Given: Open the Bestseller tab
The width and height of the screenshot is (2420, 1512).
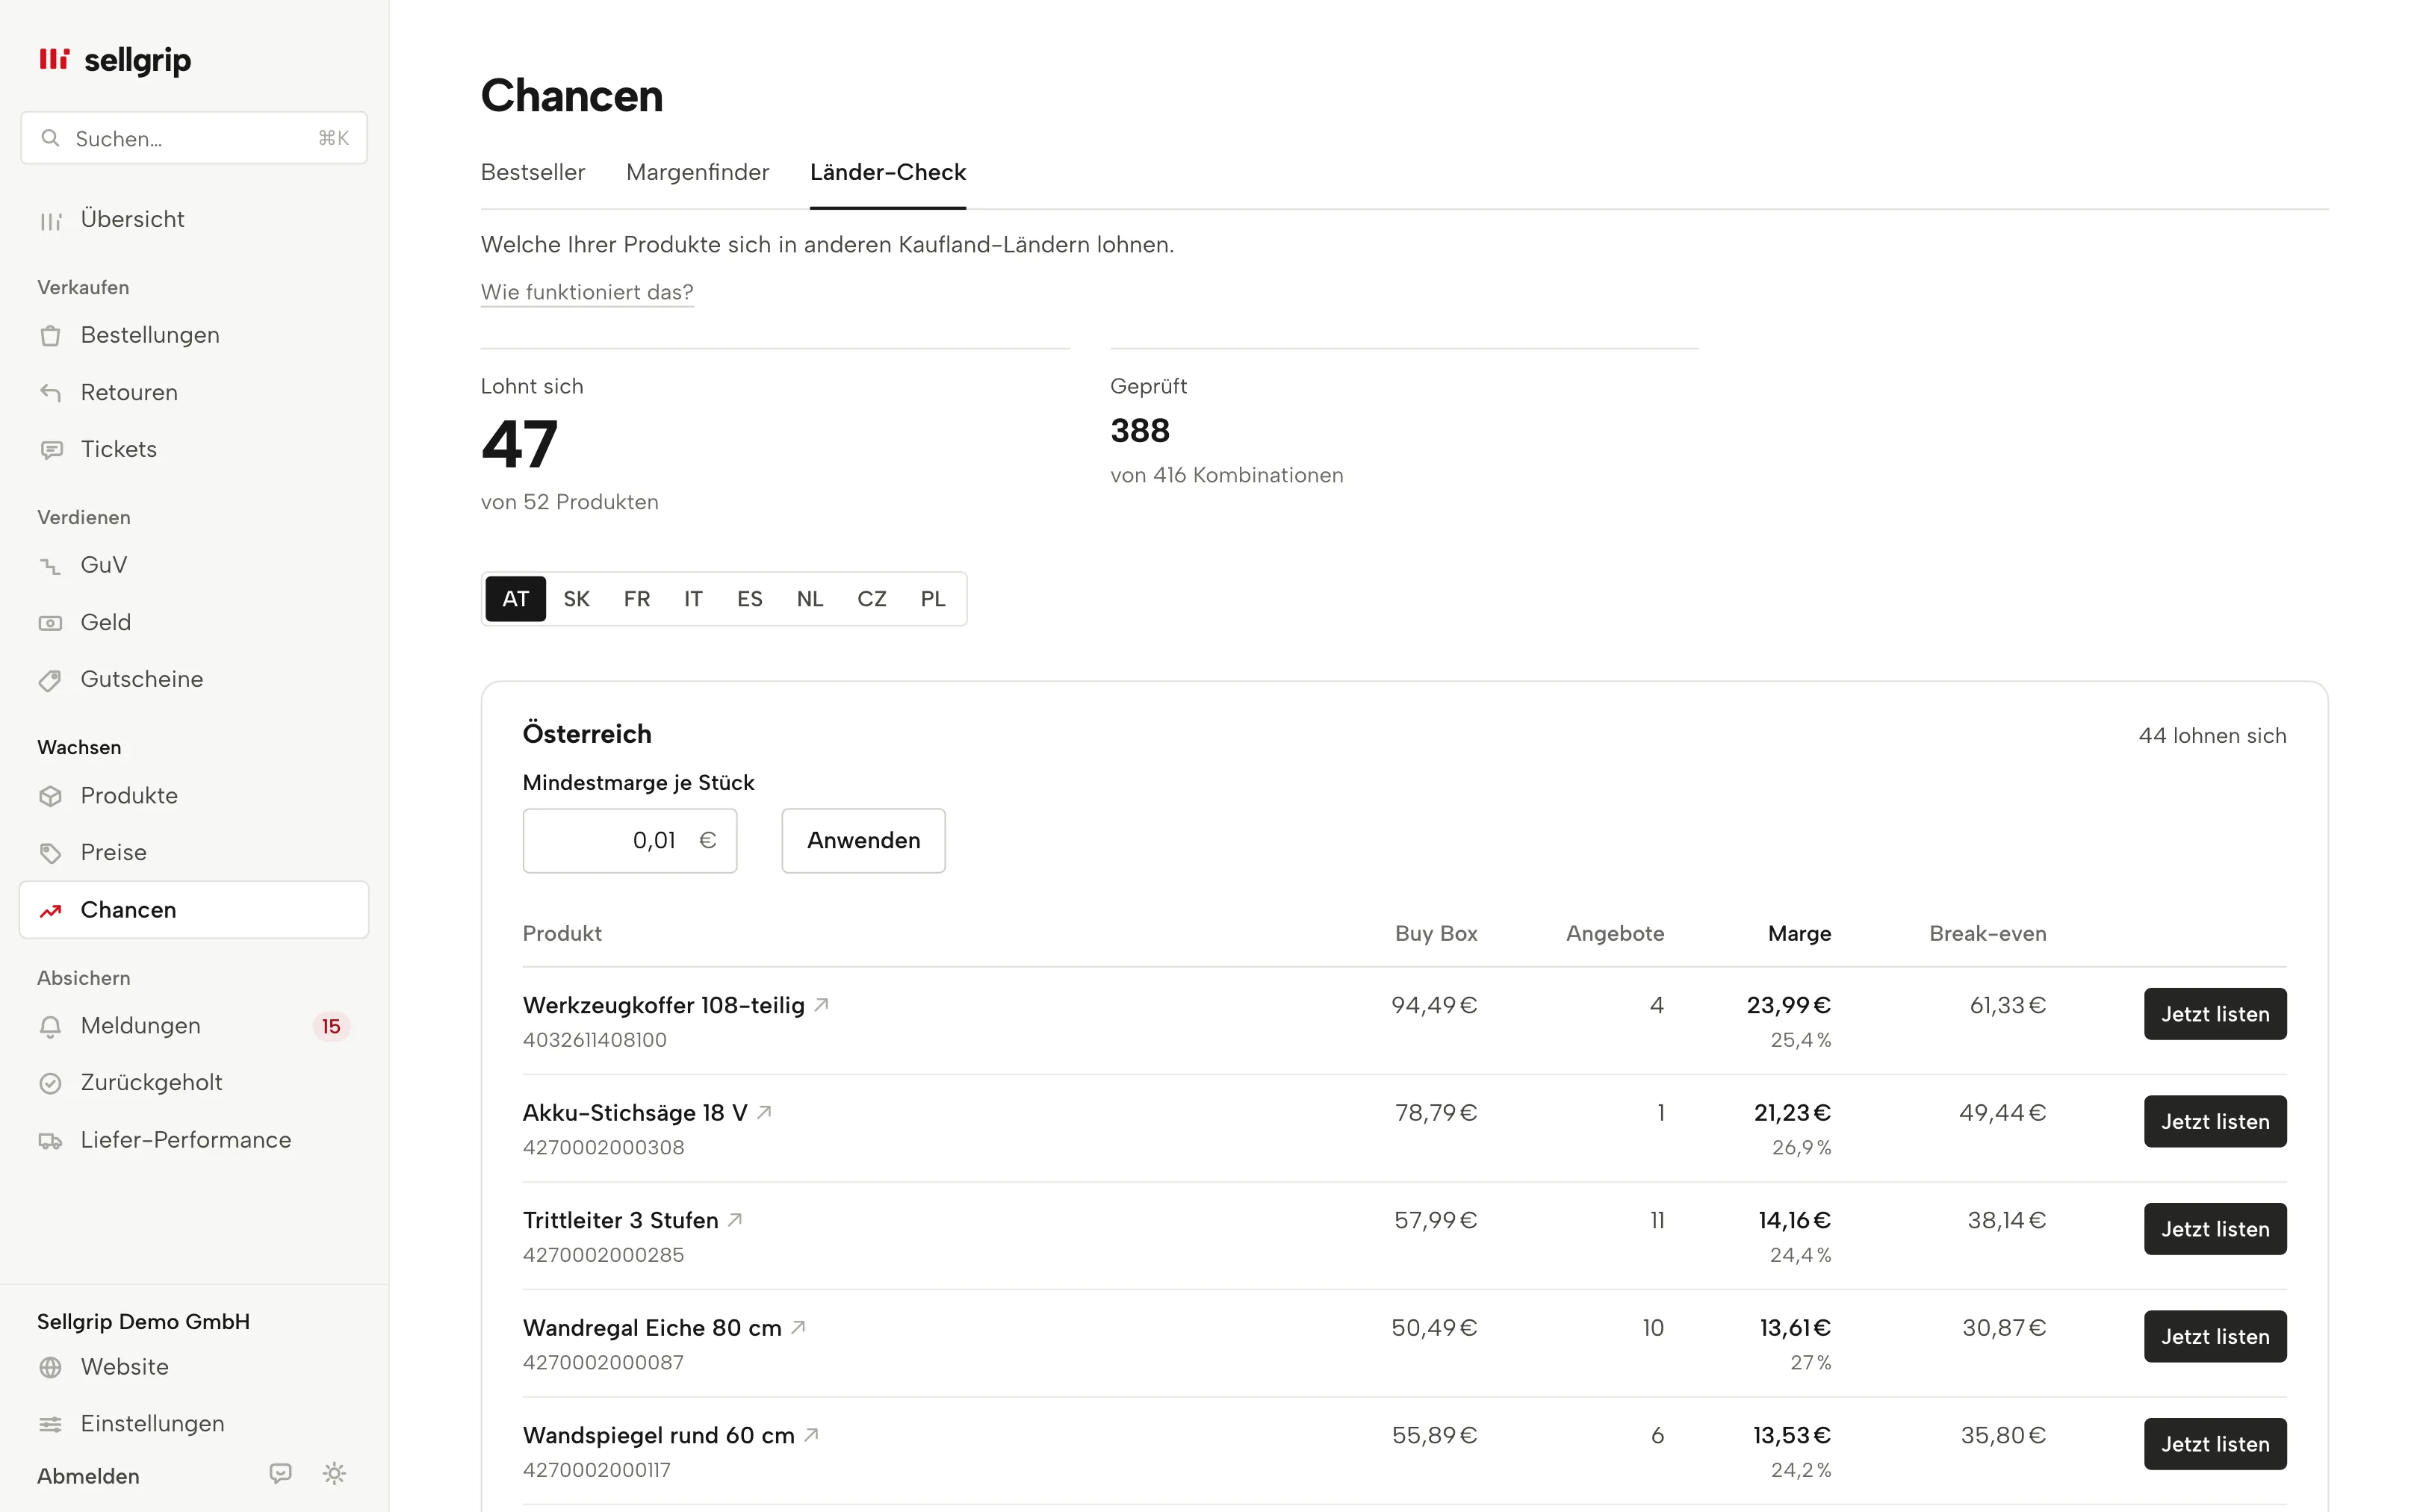Looking at the screenshot, I should point(533,172).
